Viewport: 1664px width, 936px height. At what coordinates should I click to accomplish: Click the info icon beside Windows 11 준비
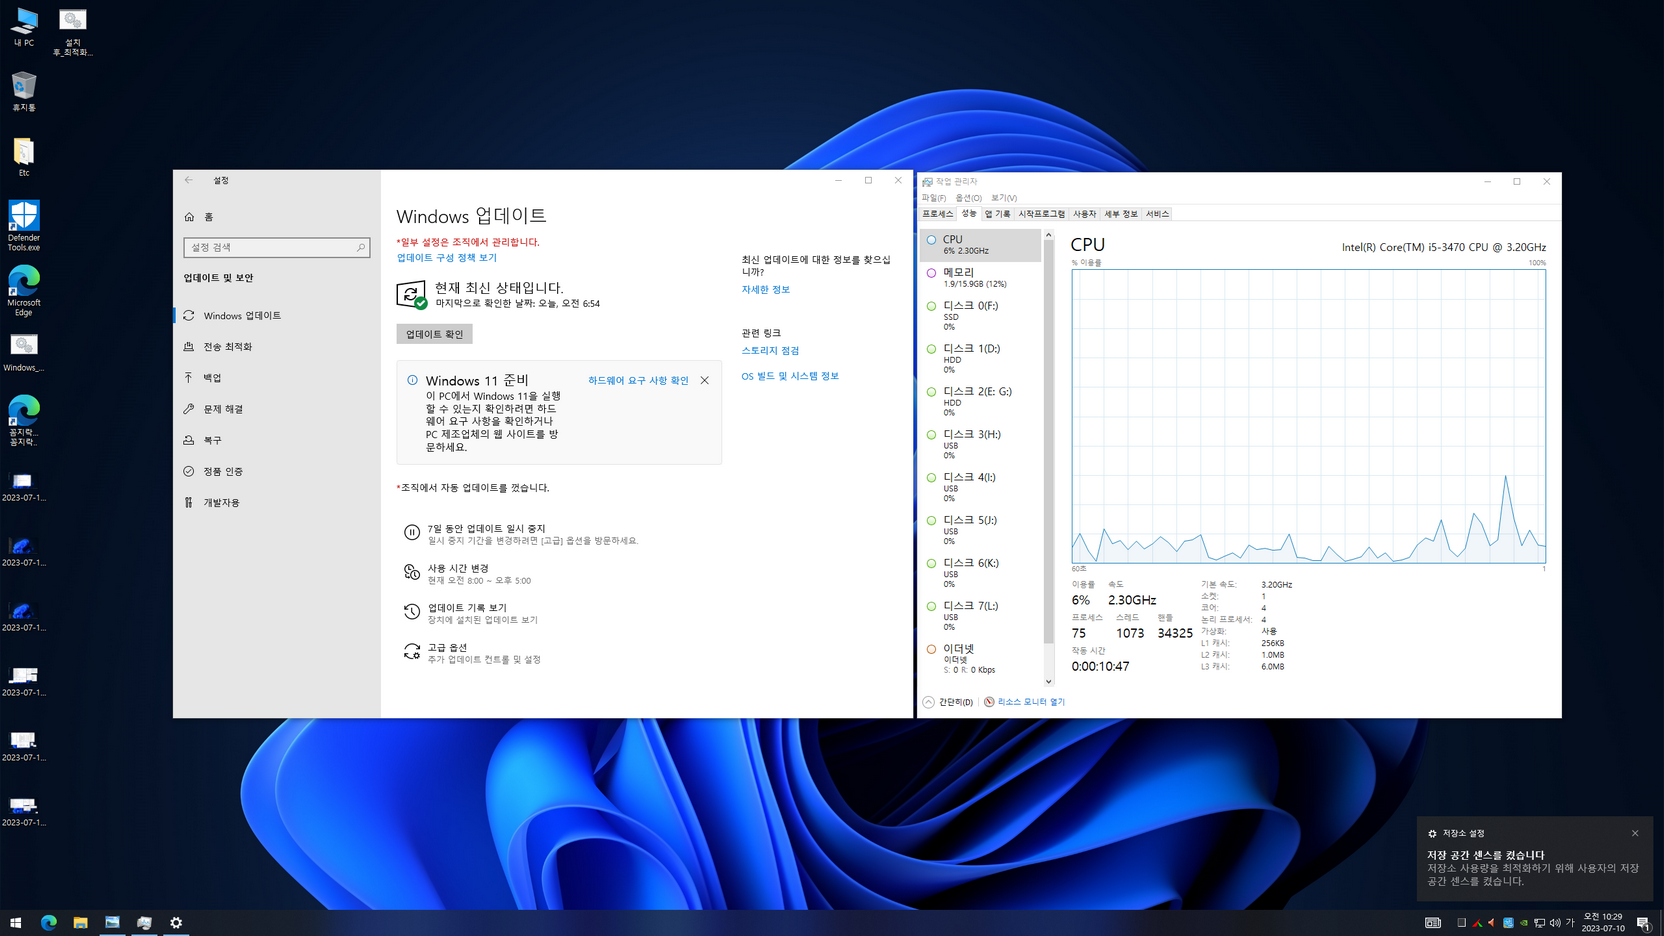412,380
